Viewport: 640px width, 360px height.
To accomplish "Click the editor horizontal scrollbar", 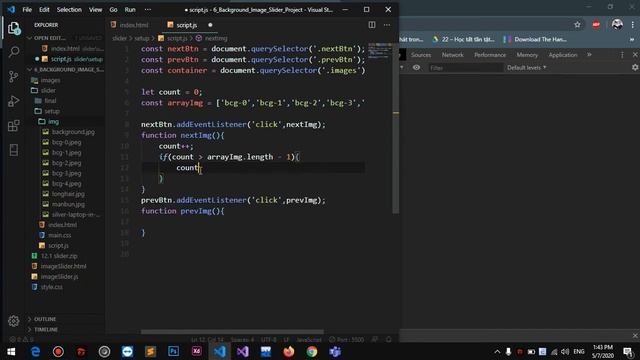I will coord(232,332).
